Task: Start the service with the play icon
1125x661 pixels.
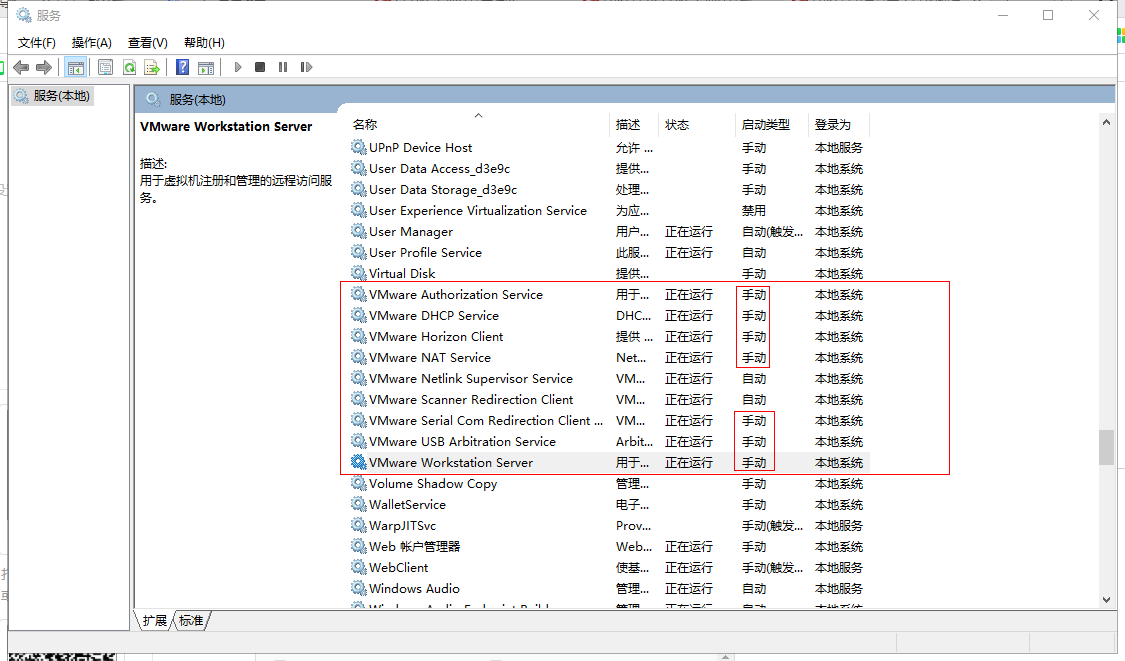Action: [238, 67]
